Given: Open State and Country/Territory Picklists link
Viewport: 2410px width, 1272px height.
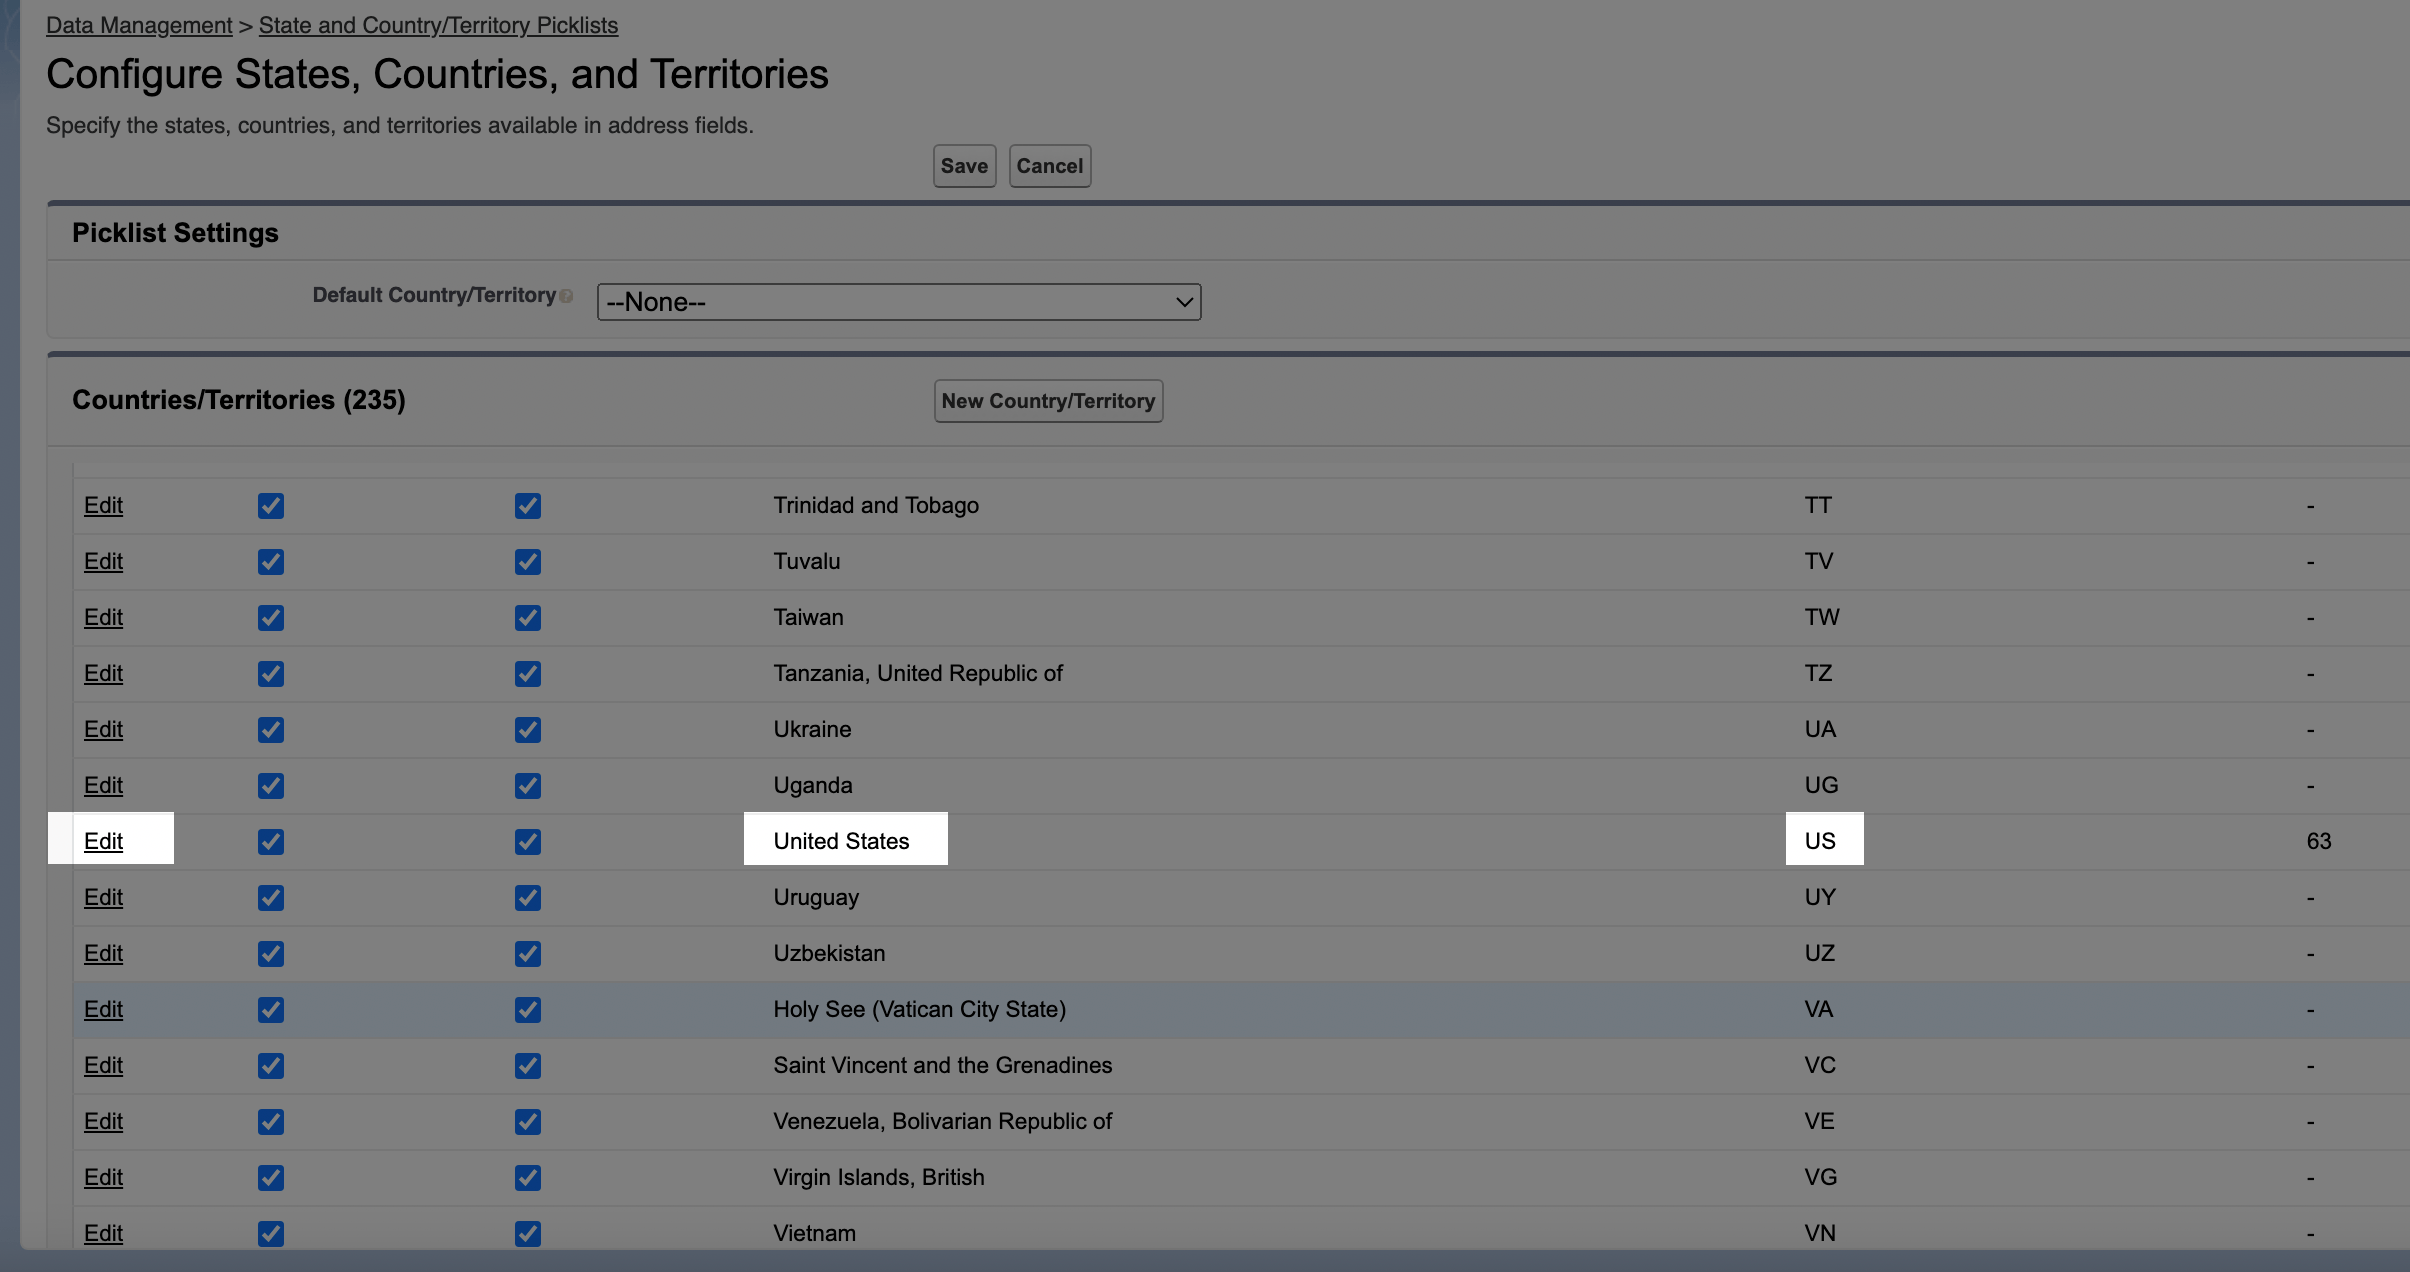Looking at the screenshot, I should tap(438, 25).
